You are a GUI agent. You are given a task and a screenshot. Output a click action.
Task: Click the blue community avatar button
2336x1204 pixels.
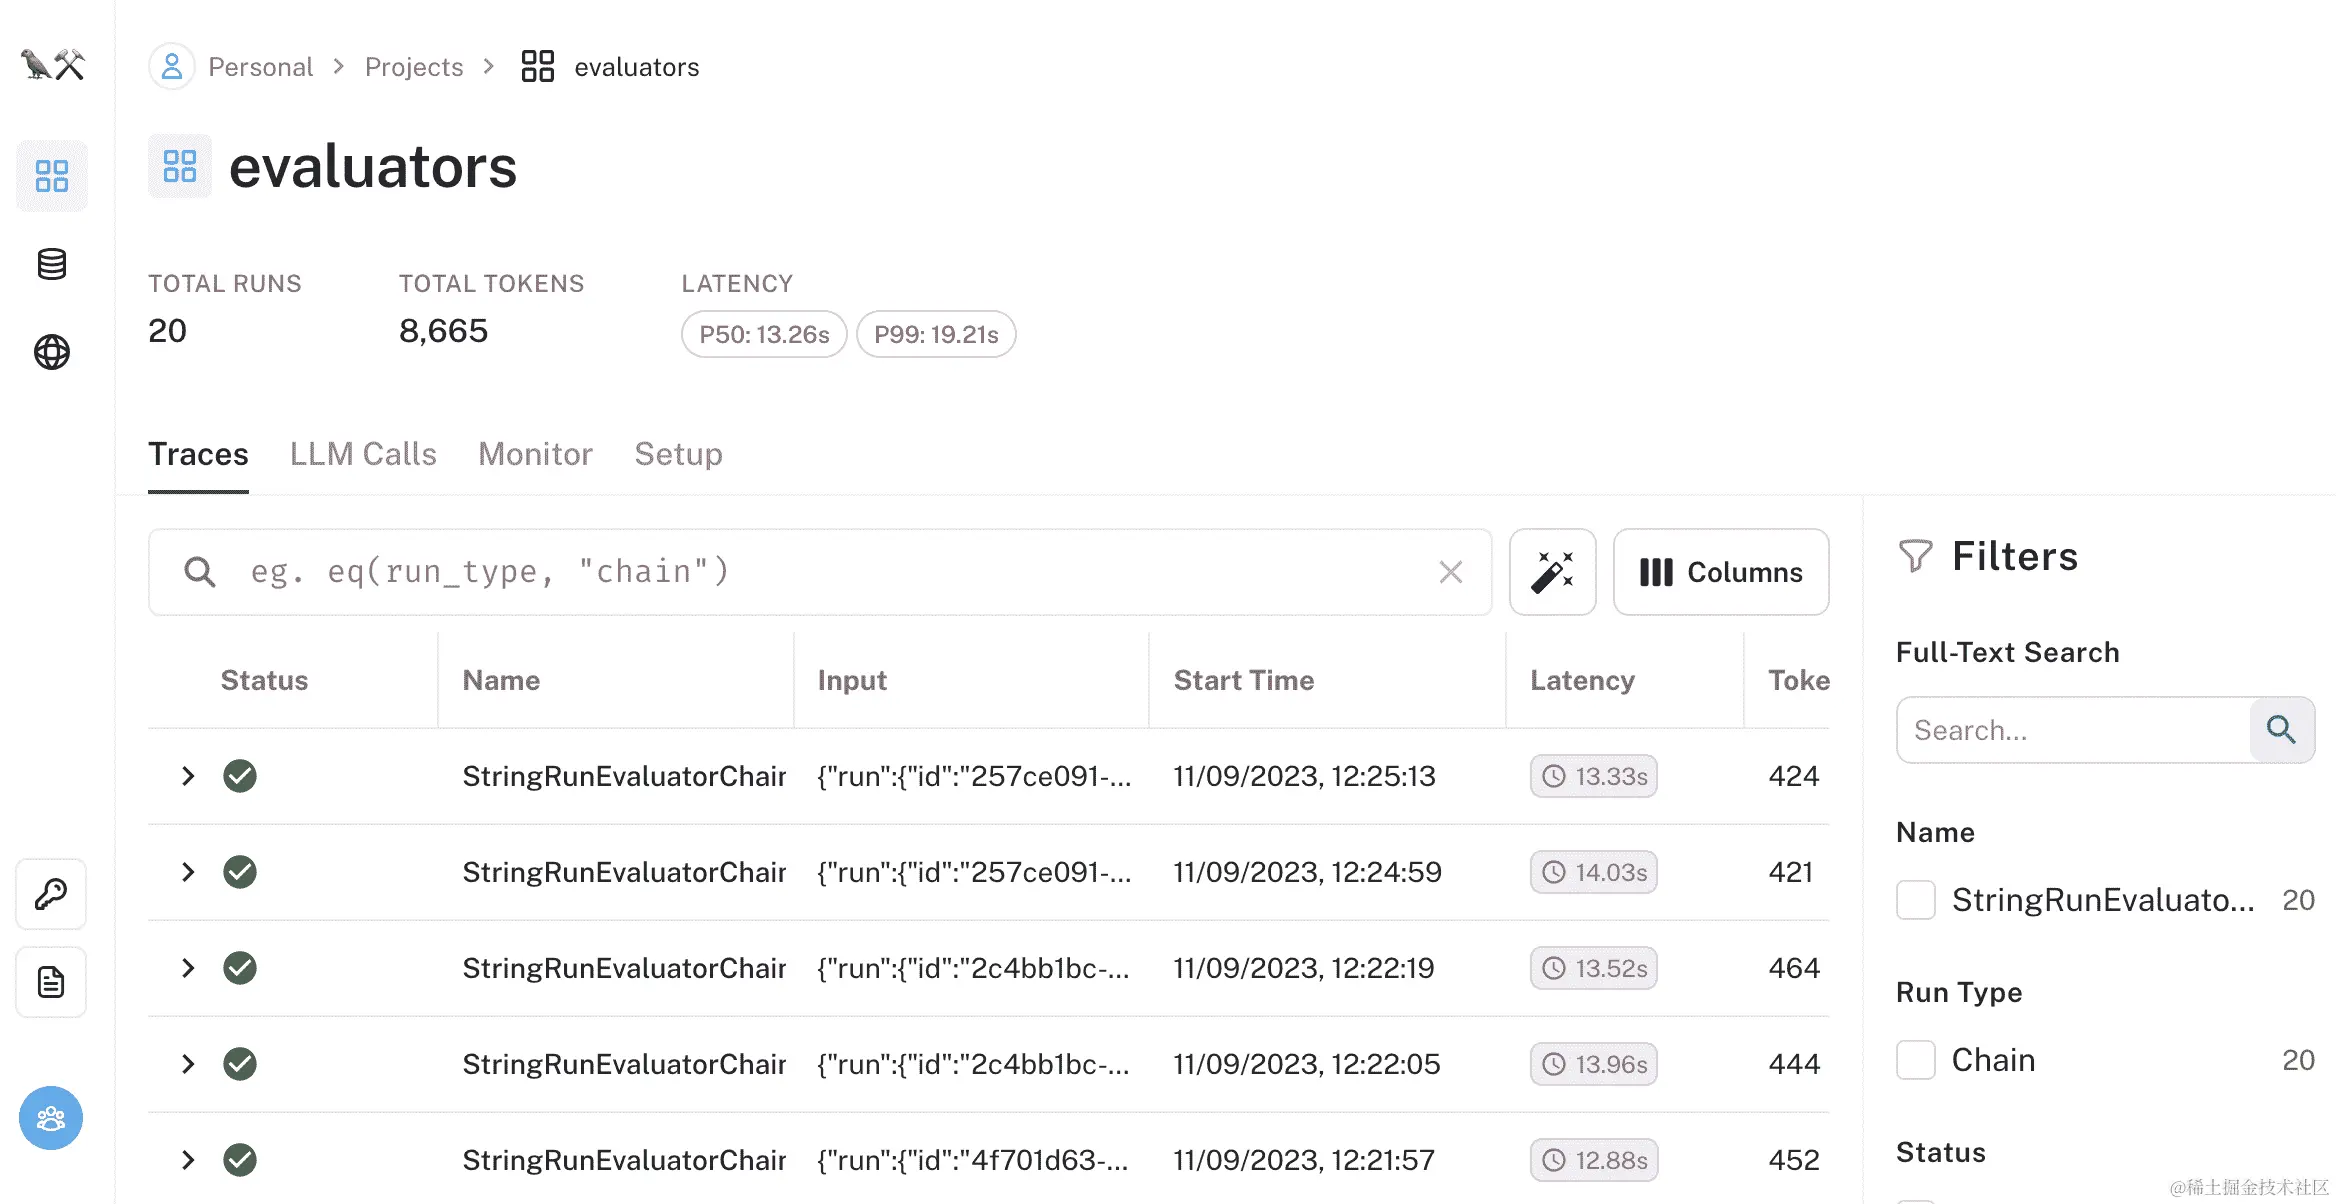[x=51, y=1118]
